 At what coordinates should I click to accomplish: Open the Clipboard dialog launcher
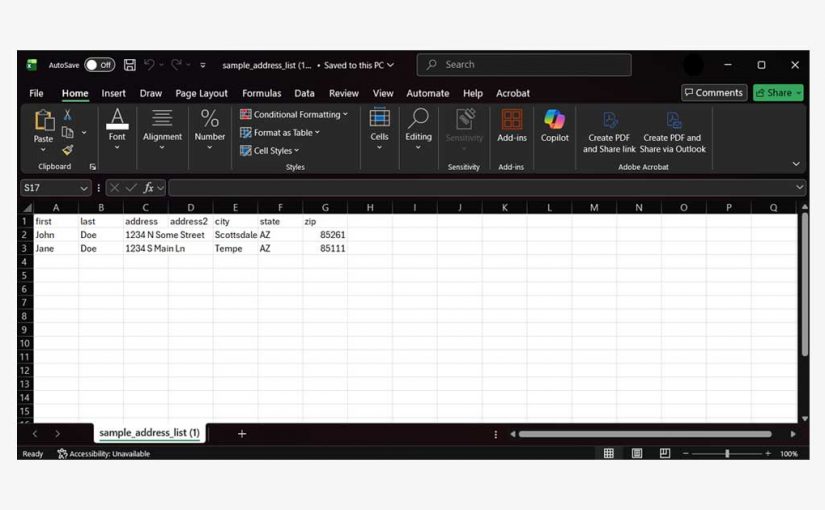tap(93, 167)
